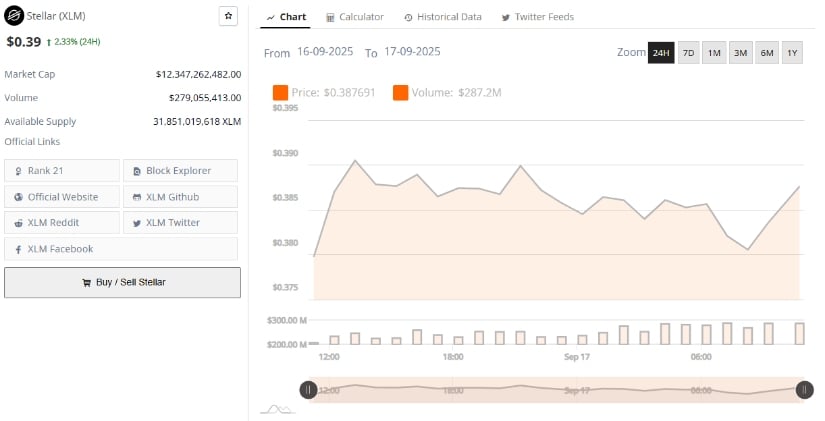This screenshot has height=421, width=825.
Task: Open the XLM Facebook page
Action: 121,249
